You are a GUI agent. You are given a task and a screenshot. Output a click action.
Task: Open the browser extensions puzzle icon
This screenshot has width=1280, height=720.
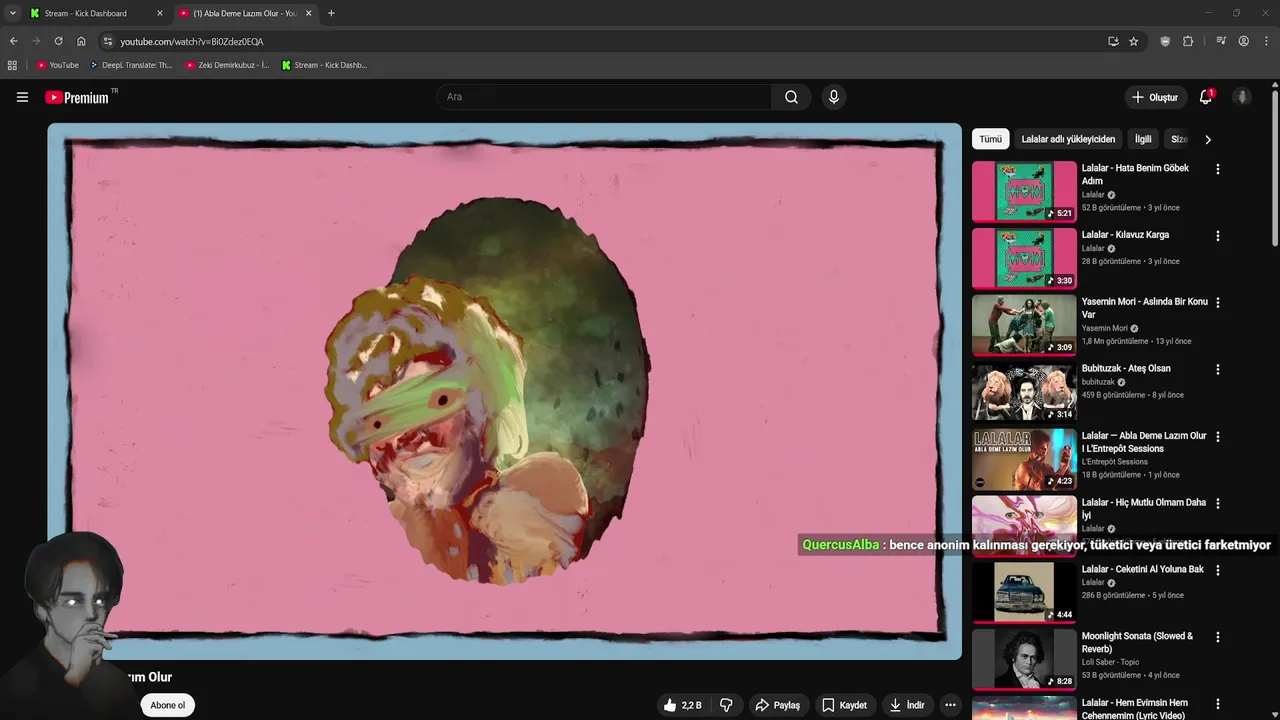1188,41
